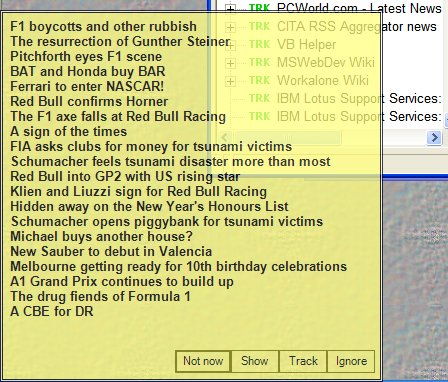This screenshot has width=448, height=382.
Task: Click 'Schumacher feels tsunami disaster more than most'
Action: pyautogui.click(x=171, y=161)
